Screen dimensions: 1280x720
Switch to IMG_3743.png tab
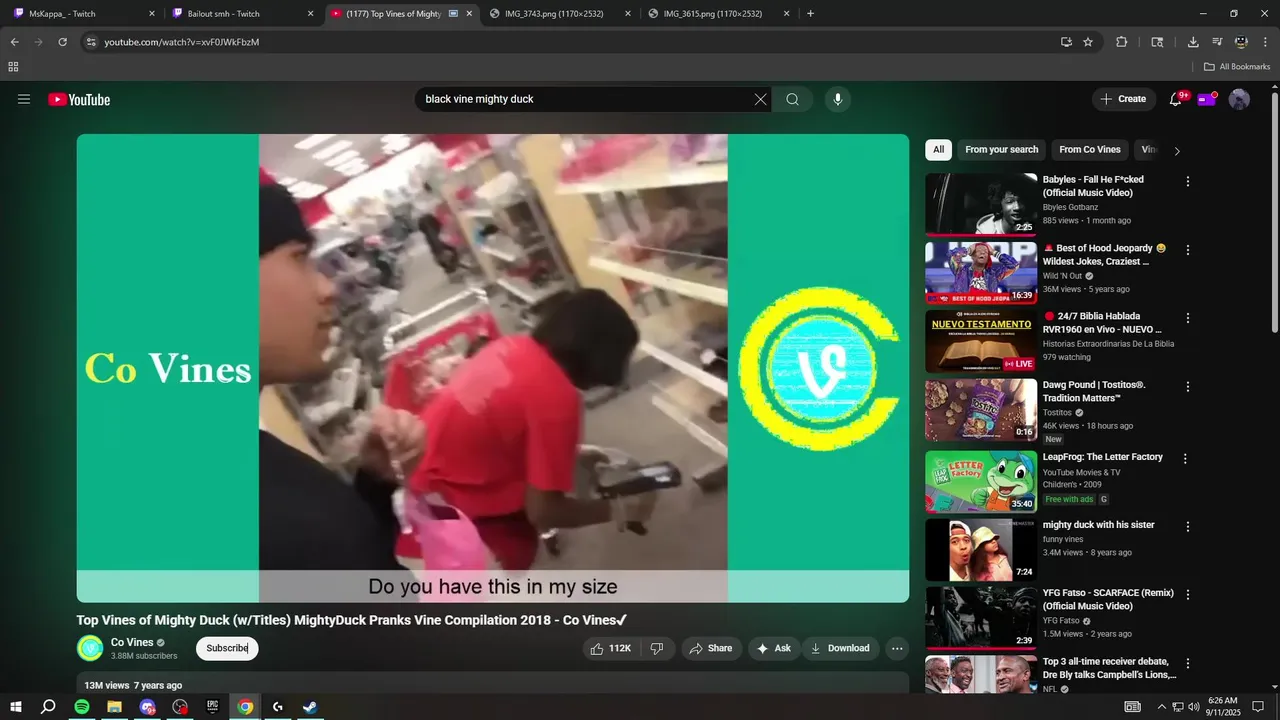560,14
